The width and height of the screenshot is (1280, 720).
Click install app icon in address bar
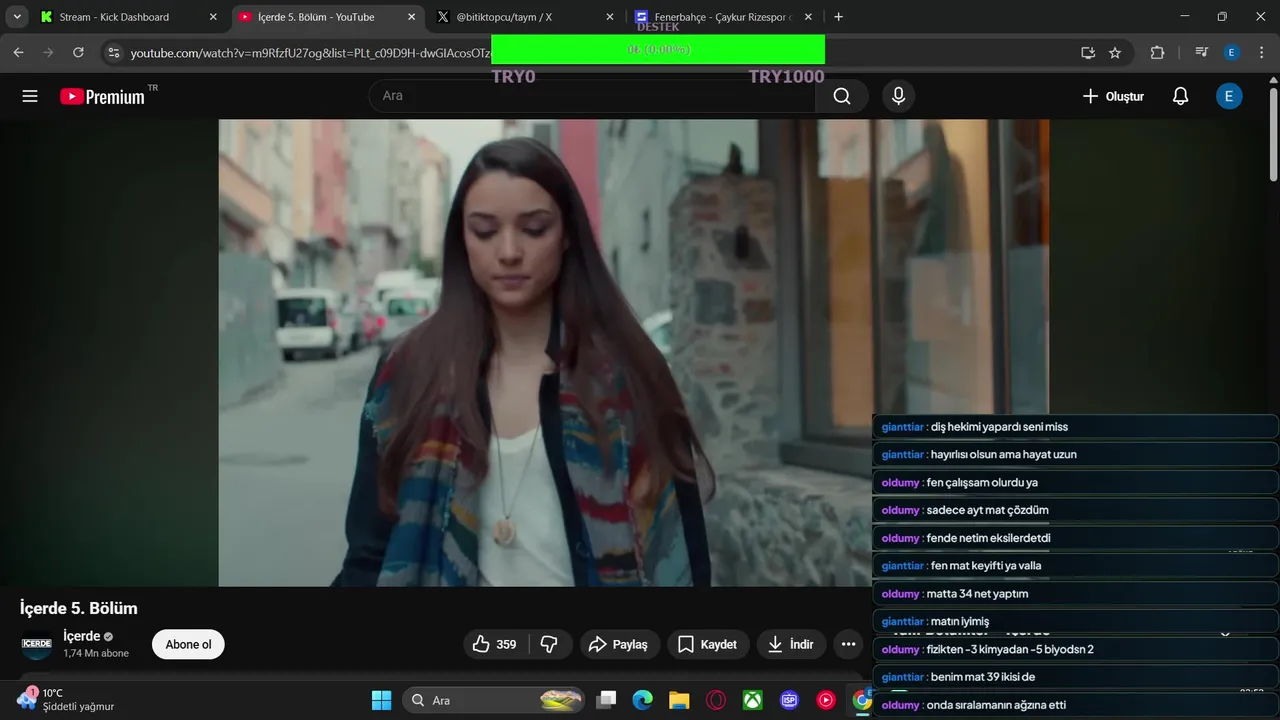click(1088, 52)
